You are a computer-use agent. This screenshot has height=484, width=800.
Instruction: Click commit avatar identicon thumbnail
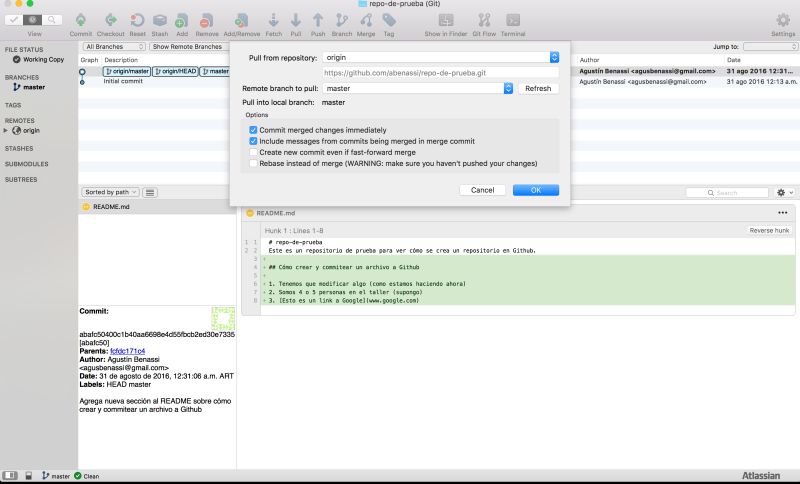pos(223,318)
